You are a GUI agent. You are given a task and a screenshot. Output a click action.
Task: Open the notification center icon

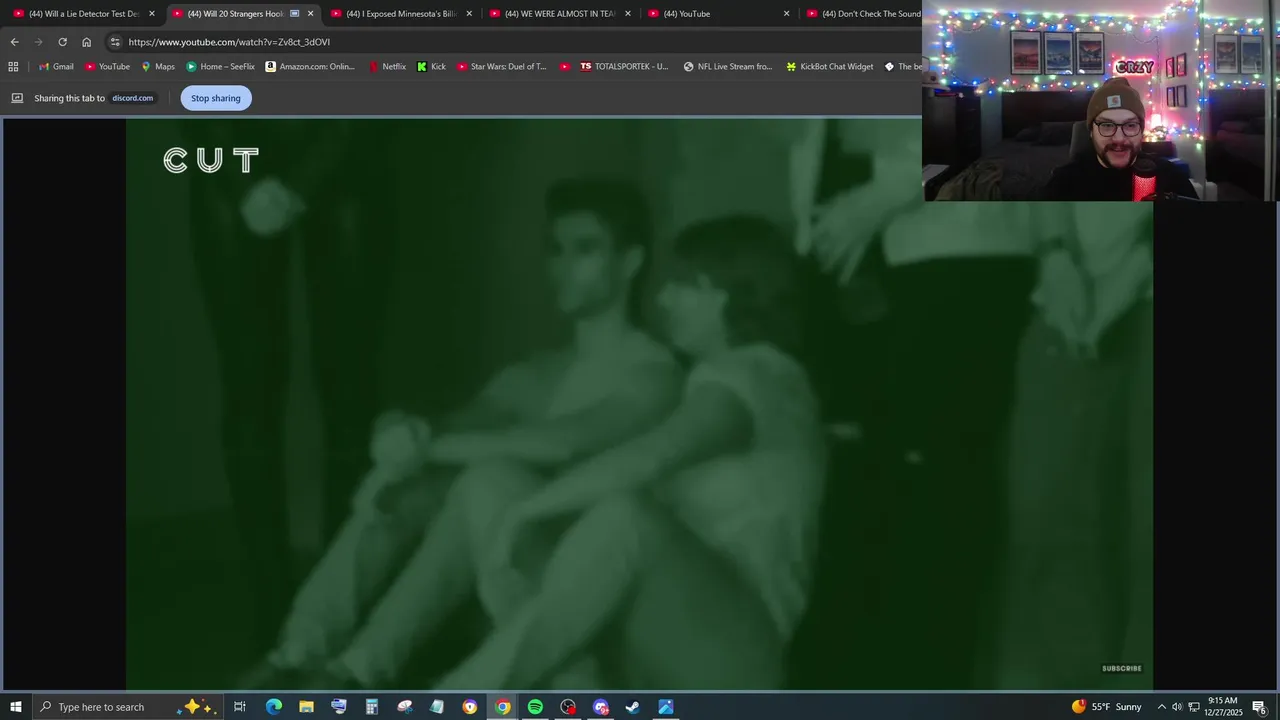[x=1260, y=707]
